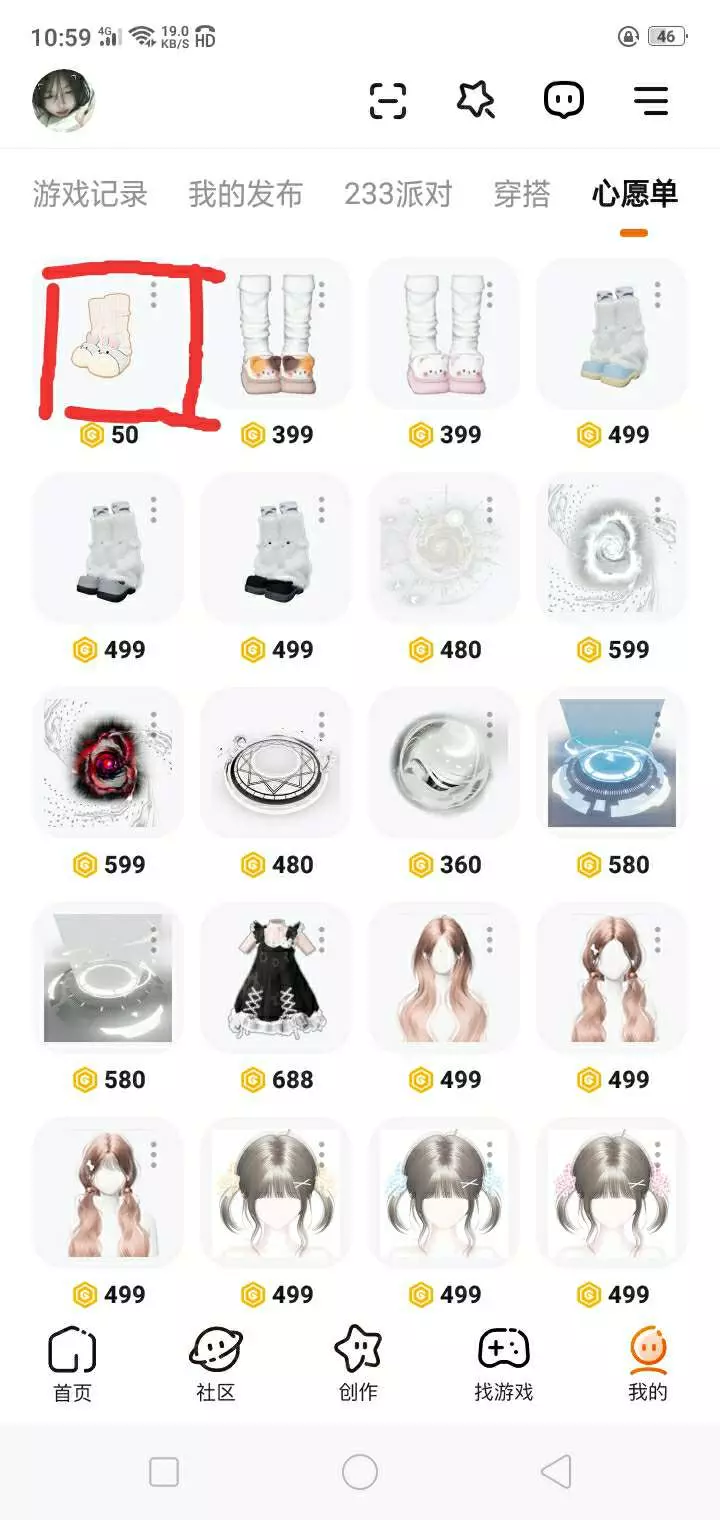
Task: Open 创作 creation star icon
Action: tap(359, 1364)
